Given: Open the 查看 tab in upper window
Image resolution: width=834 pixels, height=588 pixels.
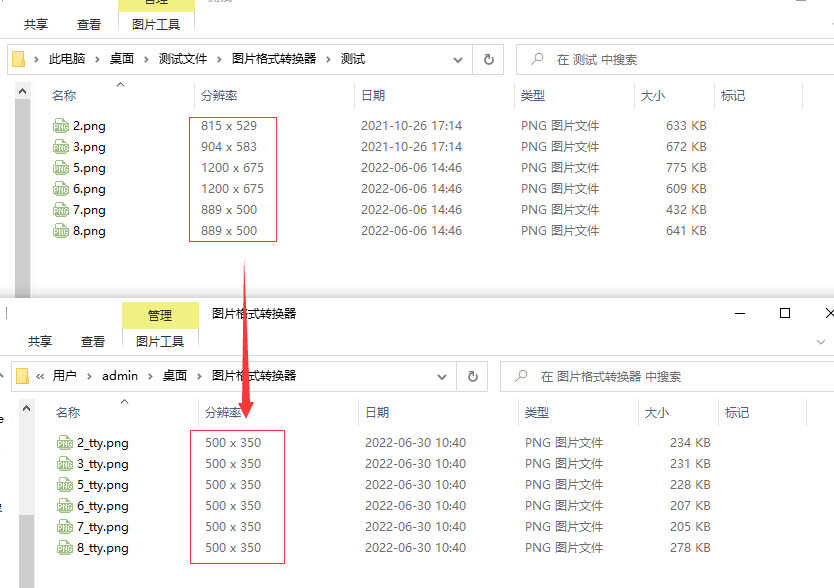Looking at the screenshot, I should coord(89,24).
